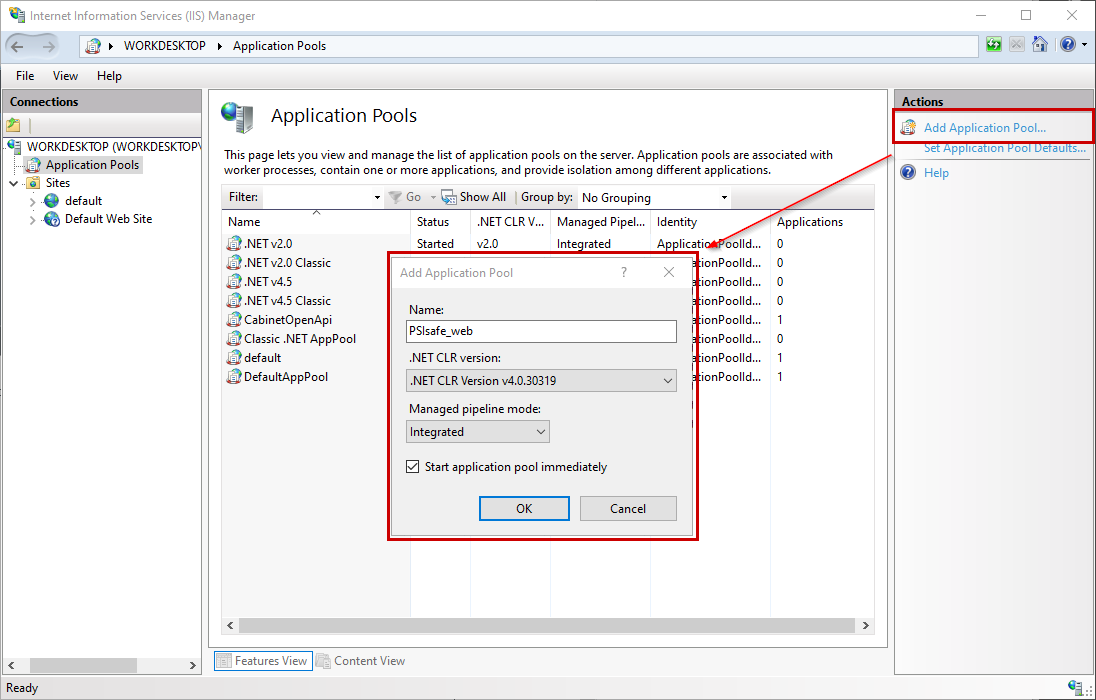Click the Application Pools tree node icon
Screen dimensions: 1096x700
click(x=34, y=165)
